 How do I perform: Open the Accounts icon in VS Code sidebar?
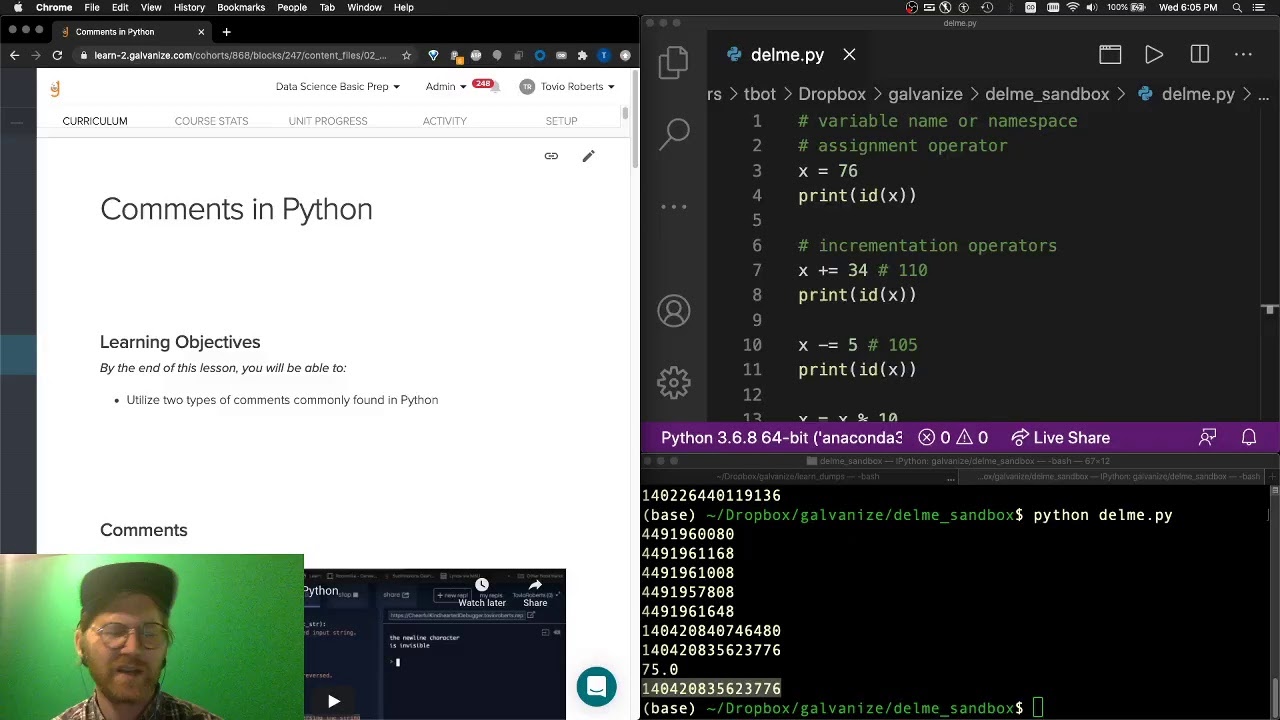pyautogui.click(x=674, y=311)
